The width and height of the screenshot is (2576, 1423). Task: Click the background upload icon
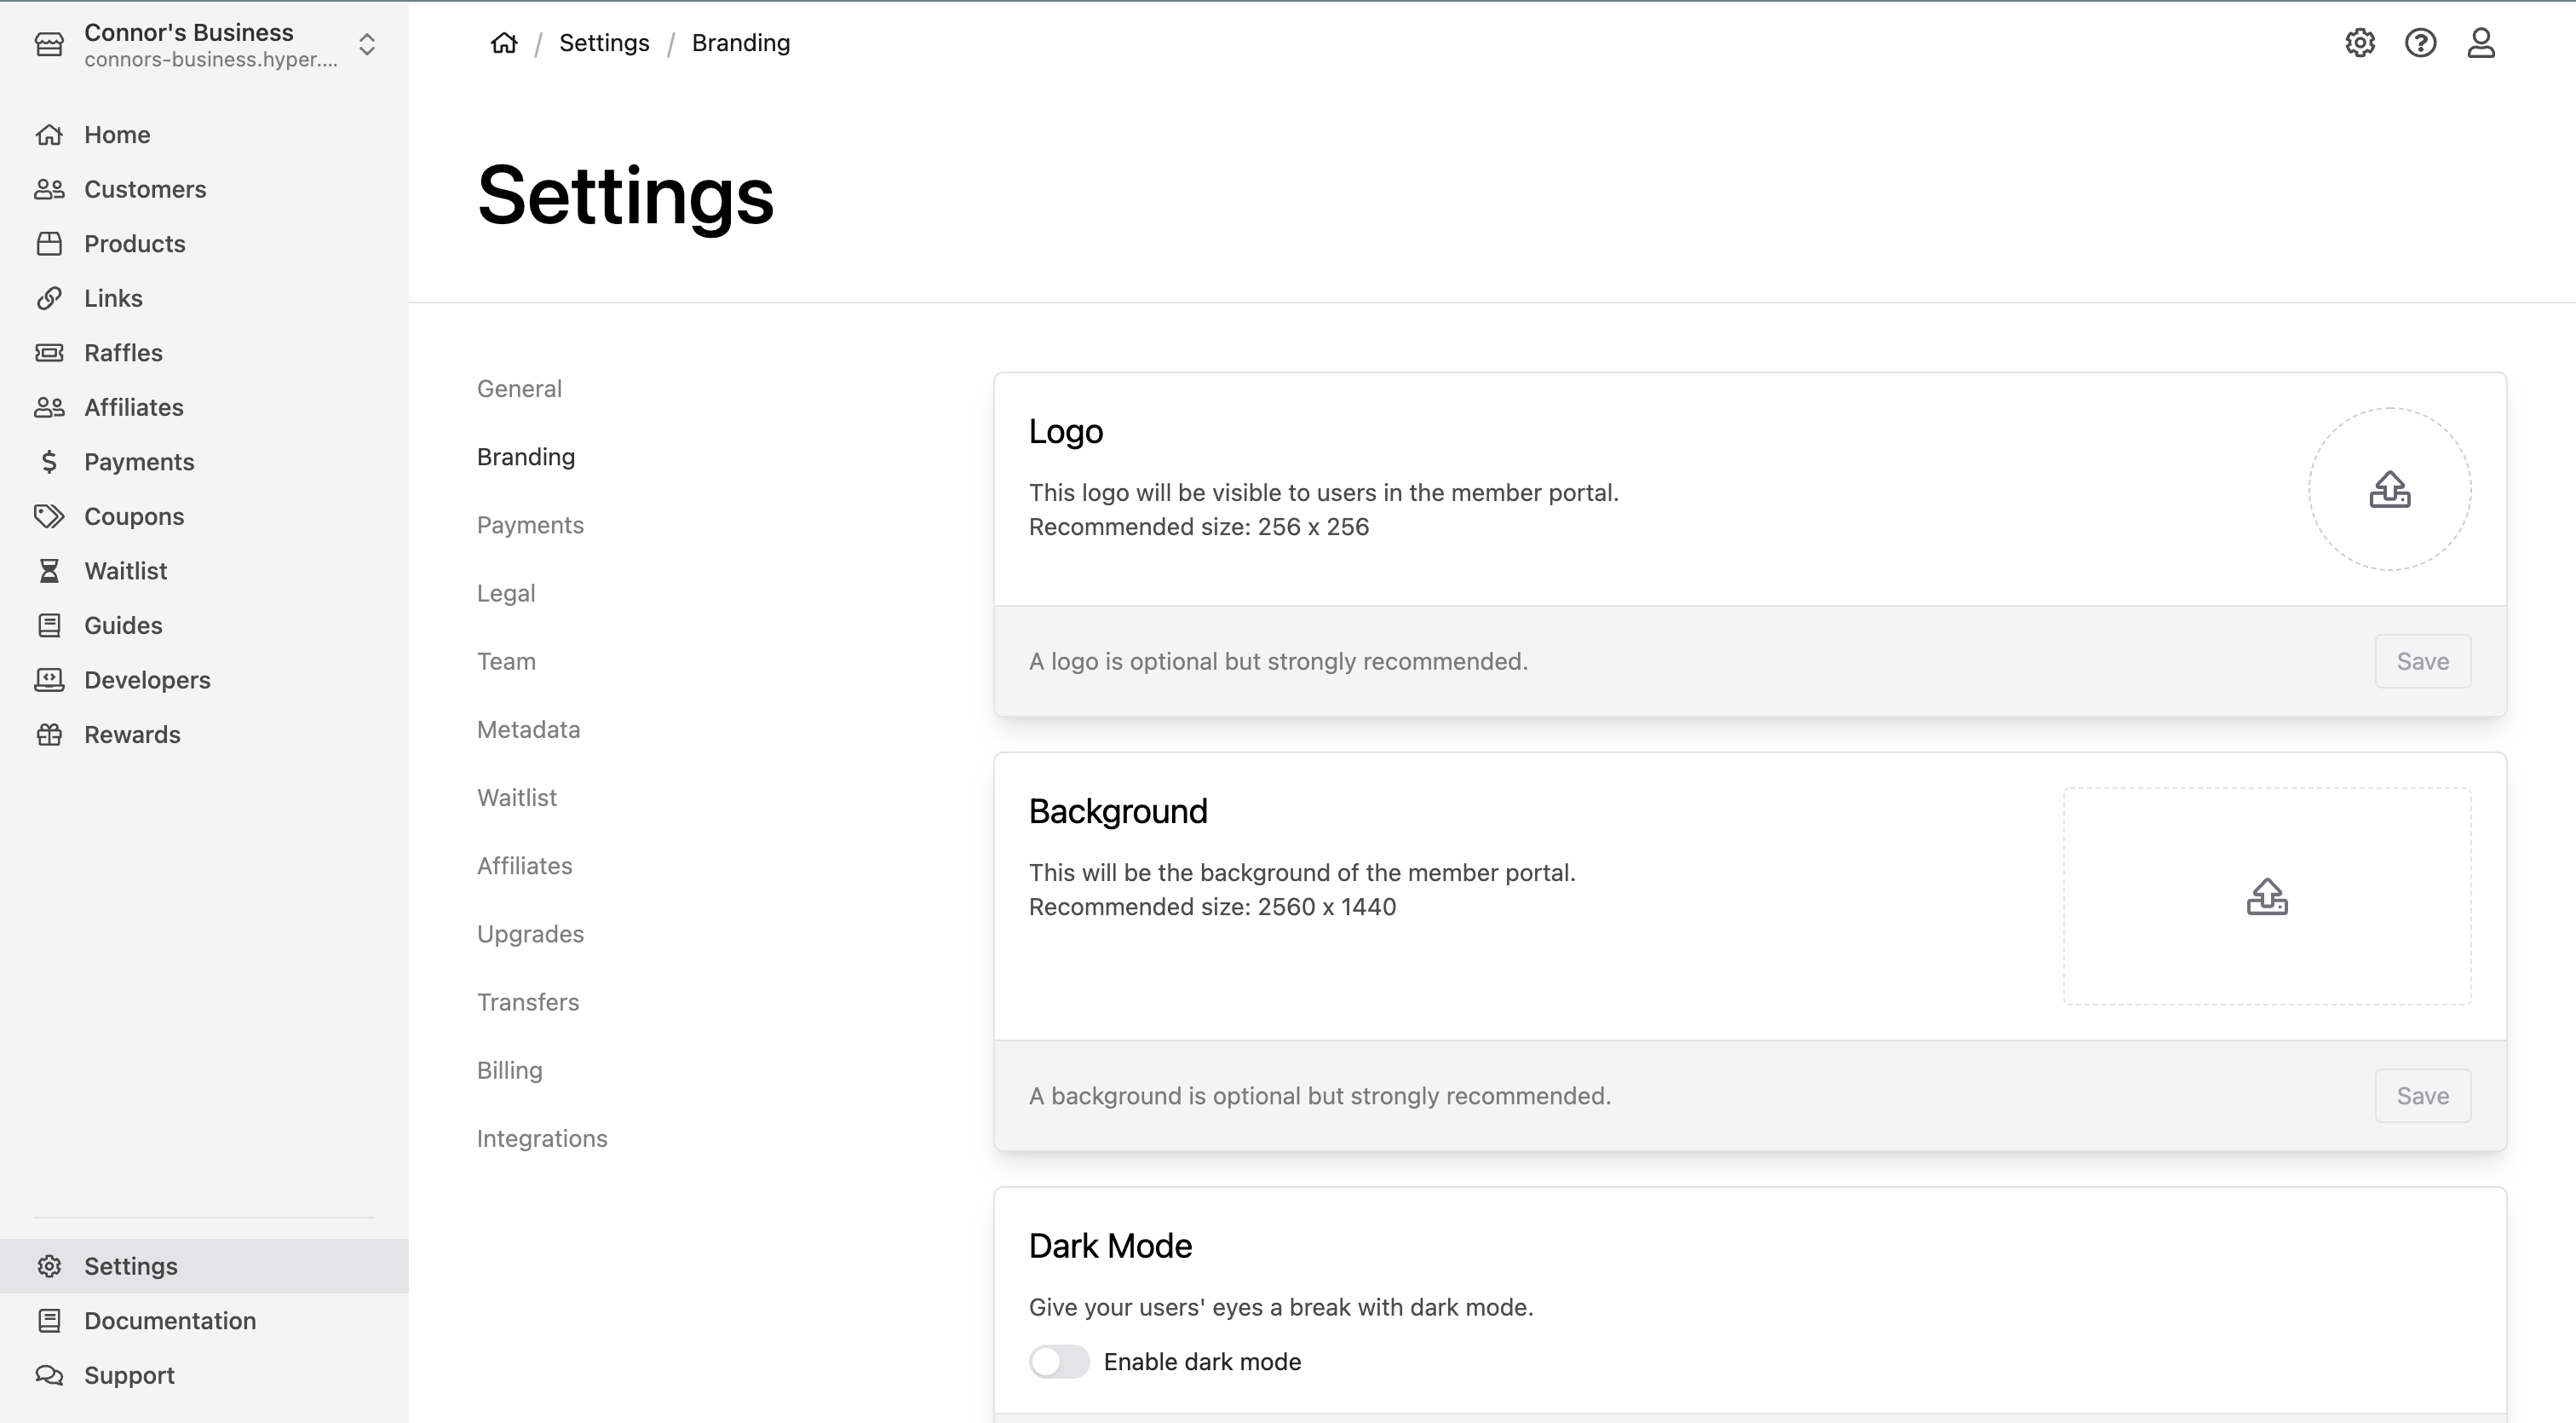pyautogui.click(x=2267, y=897)
